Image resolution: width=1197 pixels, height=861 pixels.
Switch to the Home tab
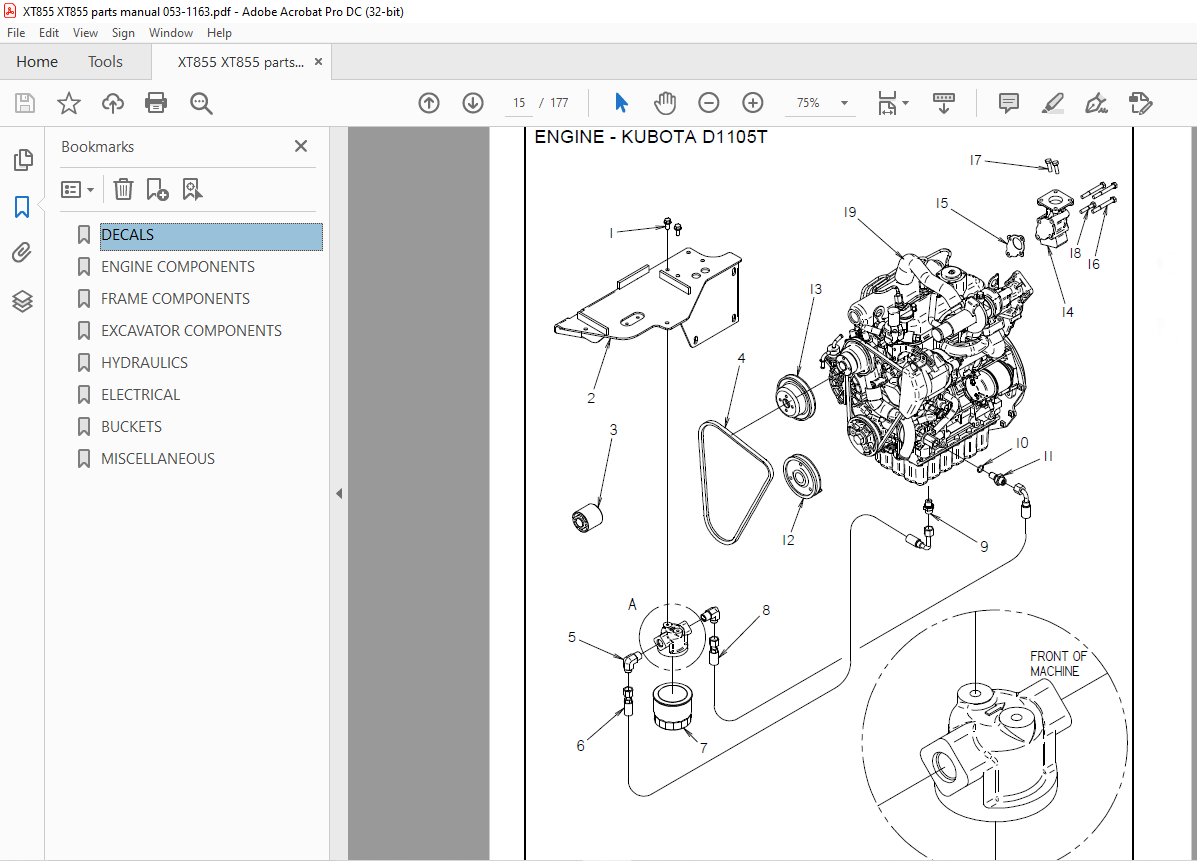point(37,62)
